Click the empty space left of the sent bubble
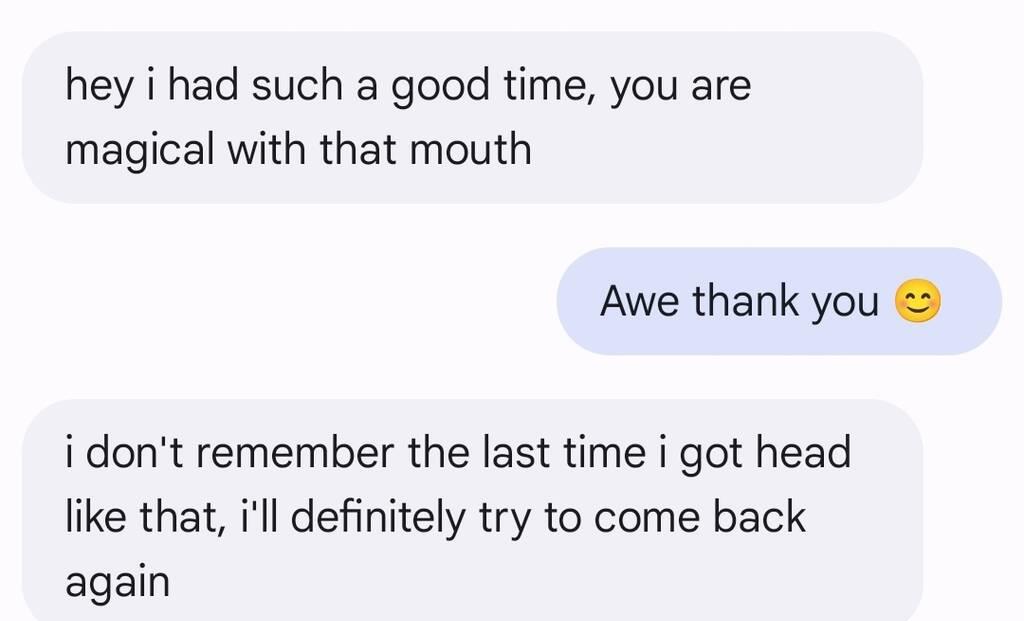Viewport: 1024px width, 621px height. click(280, 301)
